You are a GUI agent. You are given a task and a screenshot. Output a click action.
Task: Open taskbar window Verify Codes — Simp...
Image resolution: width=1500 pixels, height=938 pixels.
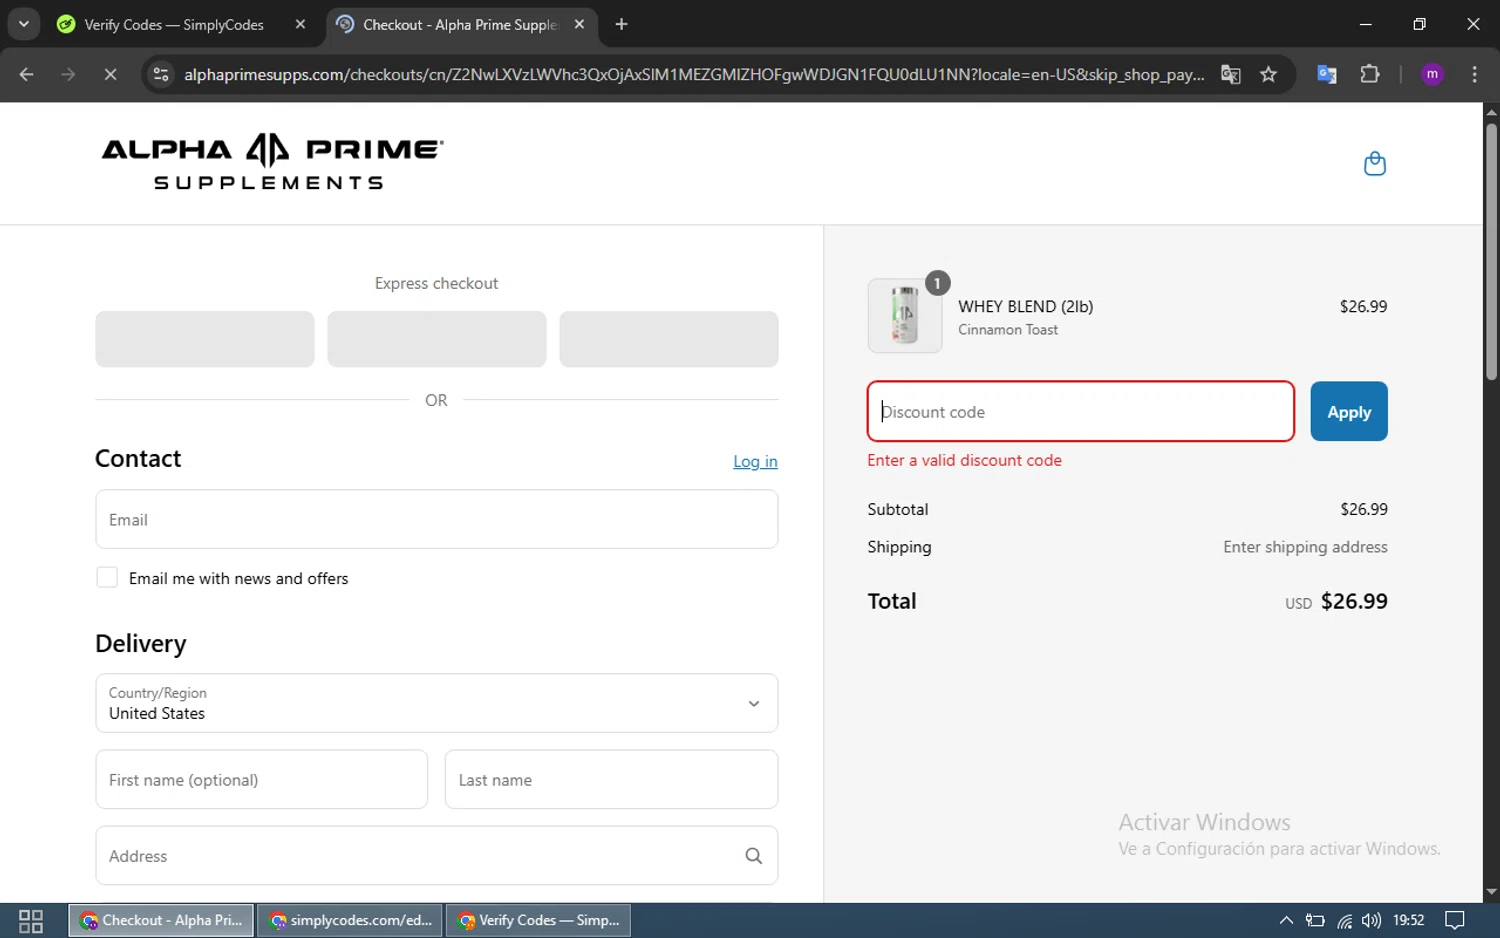pyautogui.click(x=538, y=920)
